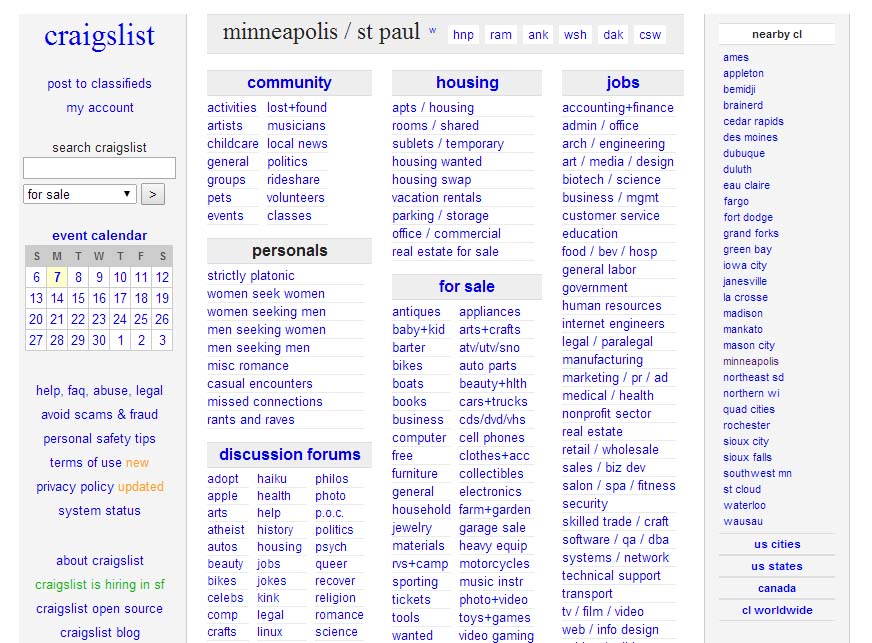Open 'lost+found' in community
This screenshot has height=643, width=872.
(297, 107)
